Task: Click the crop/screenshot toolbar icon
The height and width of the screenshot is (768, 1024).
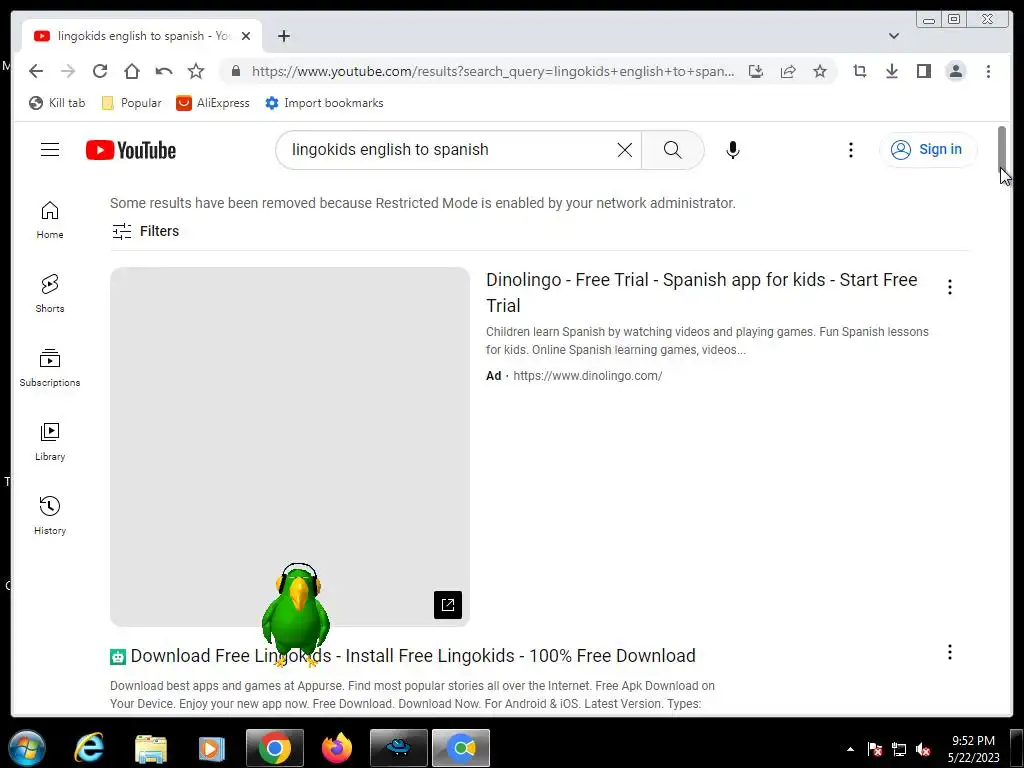Action: pos(859,71)
